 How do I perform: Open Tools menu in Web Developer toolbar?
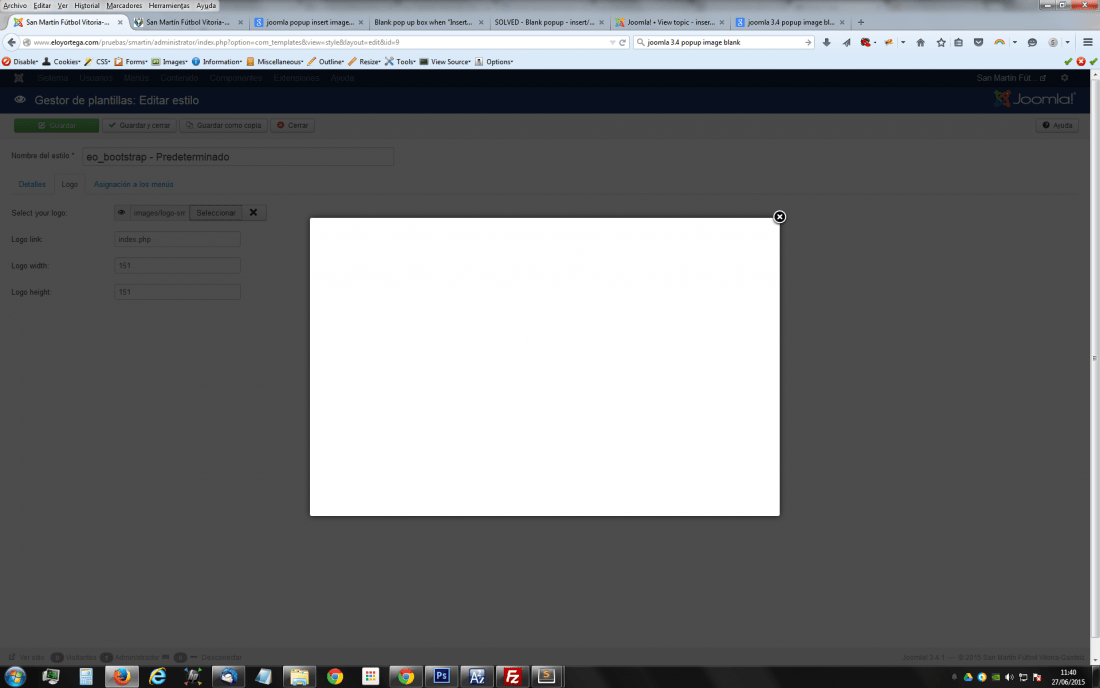[400, 62]
